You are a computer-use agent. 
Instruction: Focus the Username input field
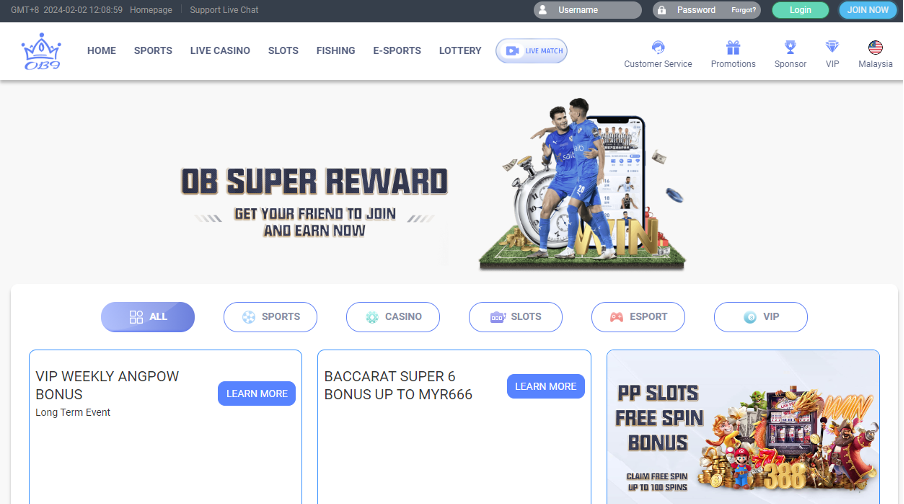click(587, 10)
